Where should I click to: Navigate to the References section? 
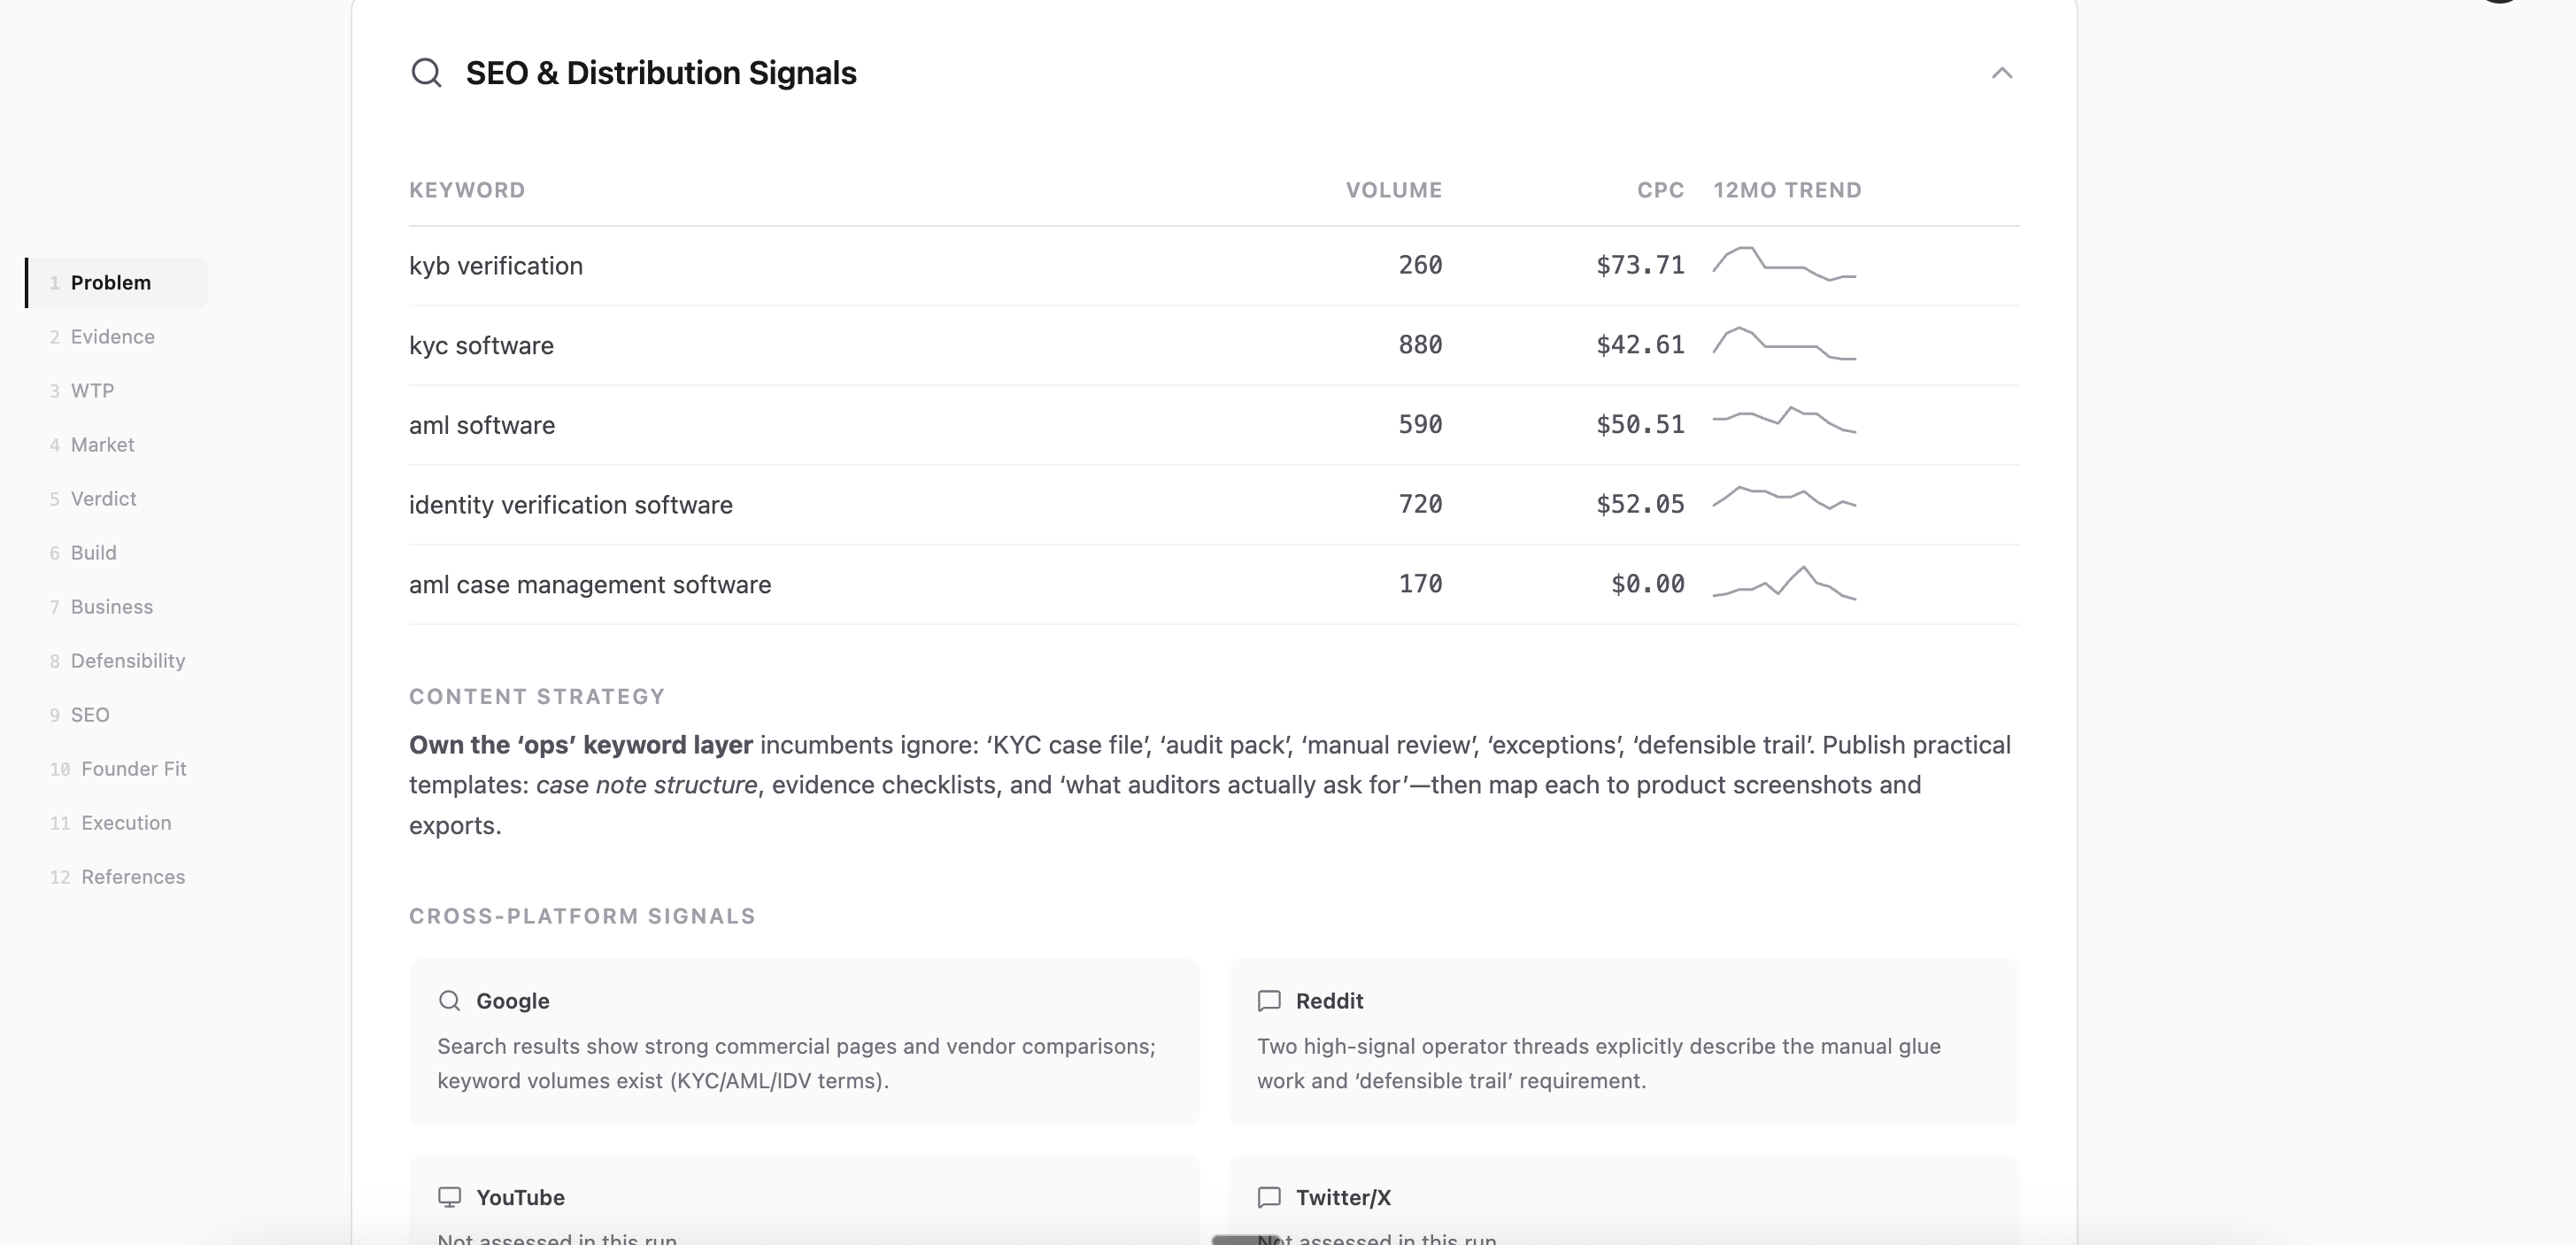(132, 876)
